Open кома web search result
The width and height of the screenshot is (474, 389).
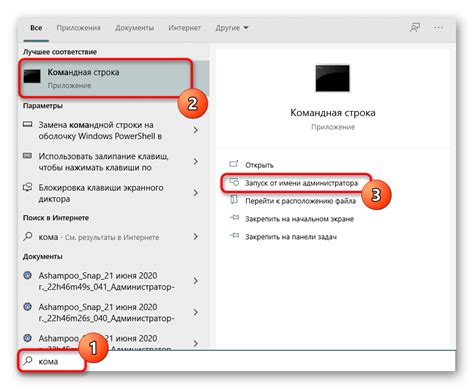click(x=99, y=237)
